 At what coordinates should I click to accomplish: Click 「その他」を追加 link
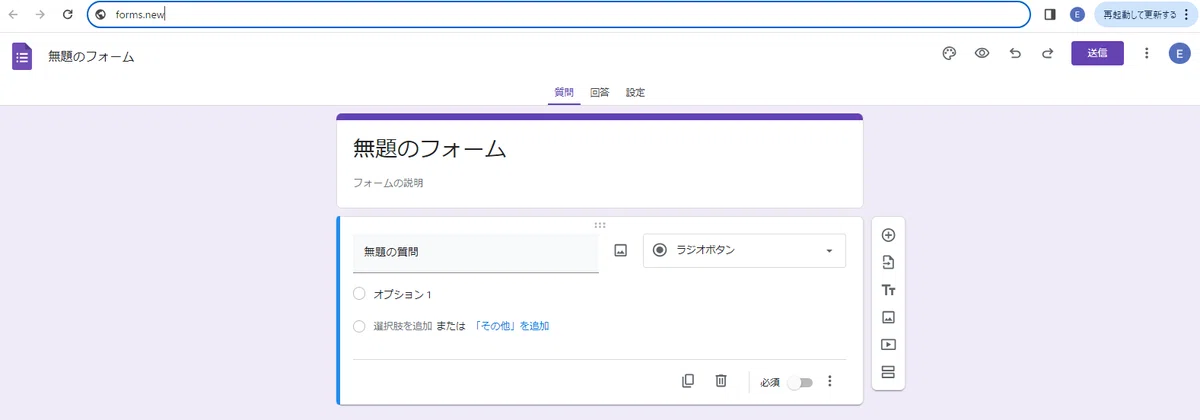(511, 326)
